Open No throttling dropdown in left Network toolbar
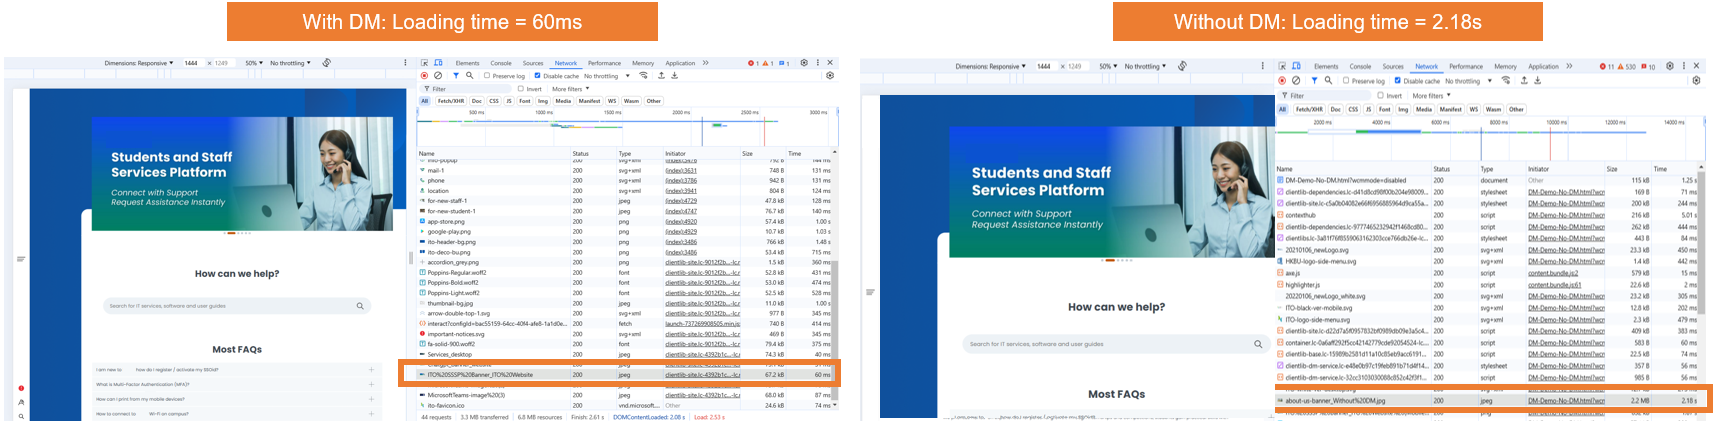This screenshot has width=1718, height=424. pyautogui.click(x=606, y=76)
